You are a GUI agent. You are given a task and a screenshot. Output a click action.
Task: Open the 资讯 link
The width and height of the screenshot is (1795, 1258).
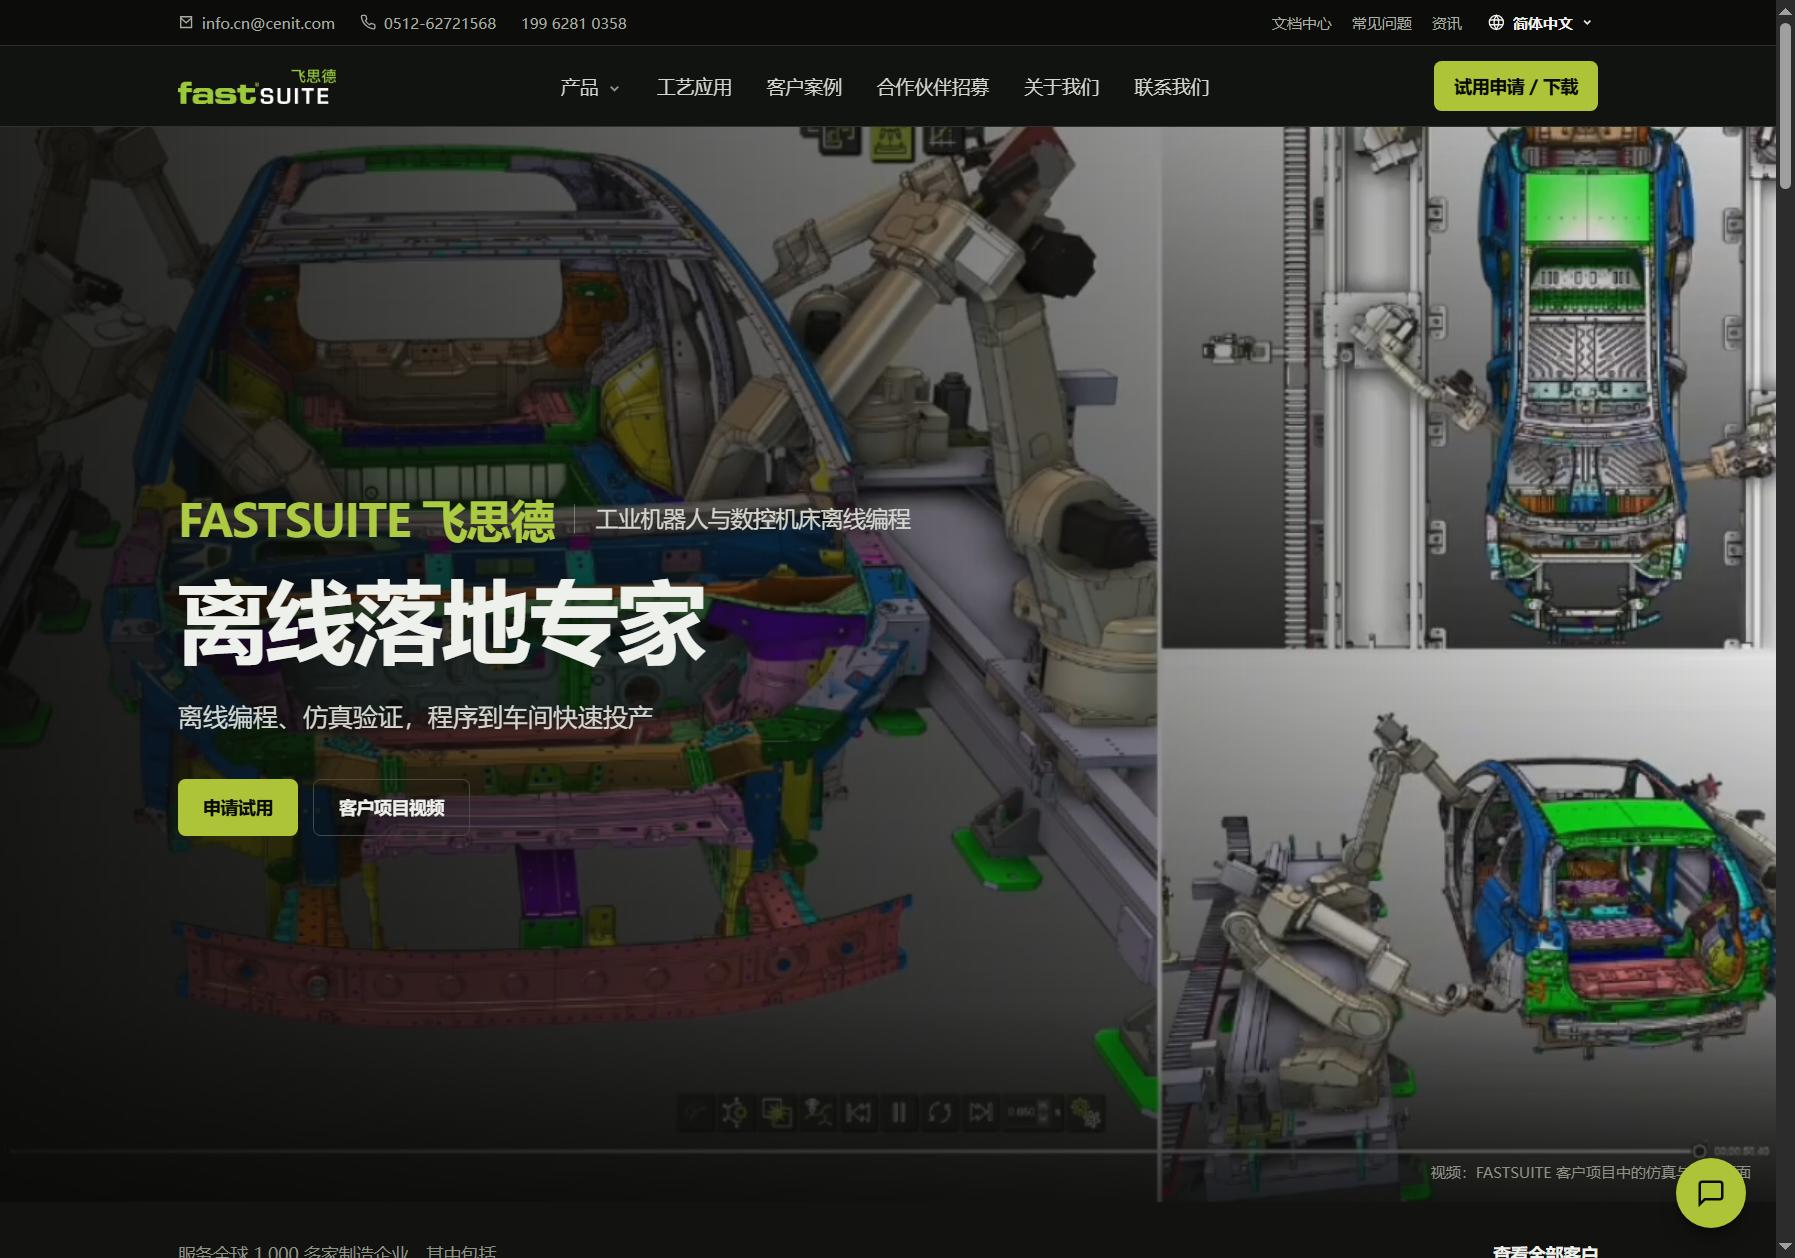tap(1446, 23)
